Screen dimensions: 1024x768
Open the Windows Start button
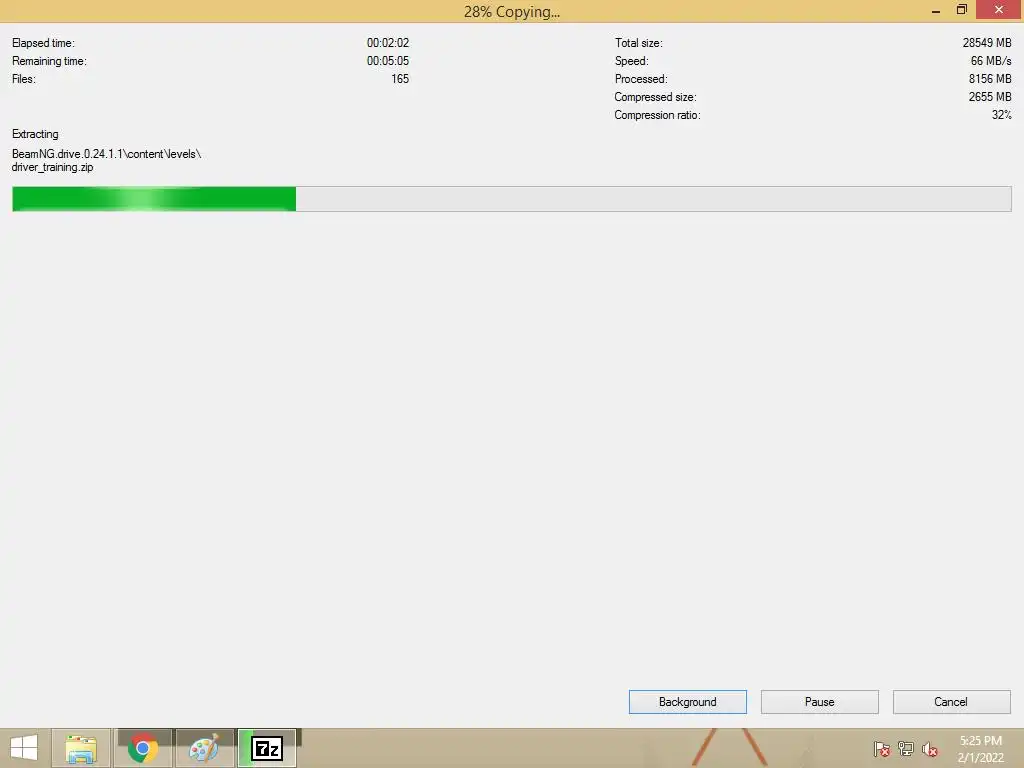coord(24,748)
